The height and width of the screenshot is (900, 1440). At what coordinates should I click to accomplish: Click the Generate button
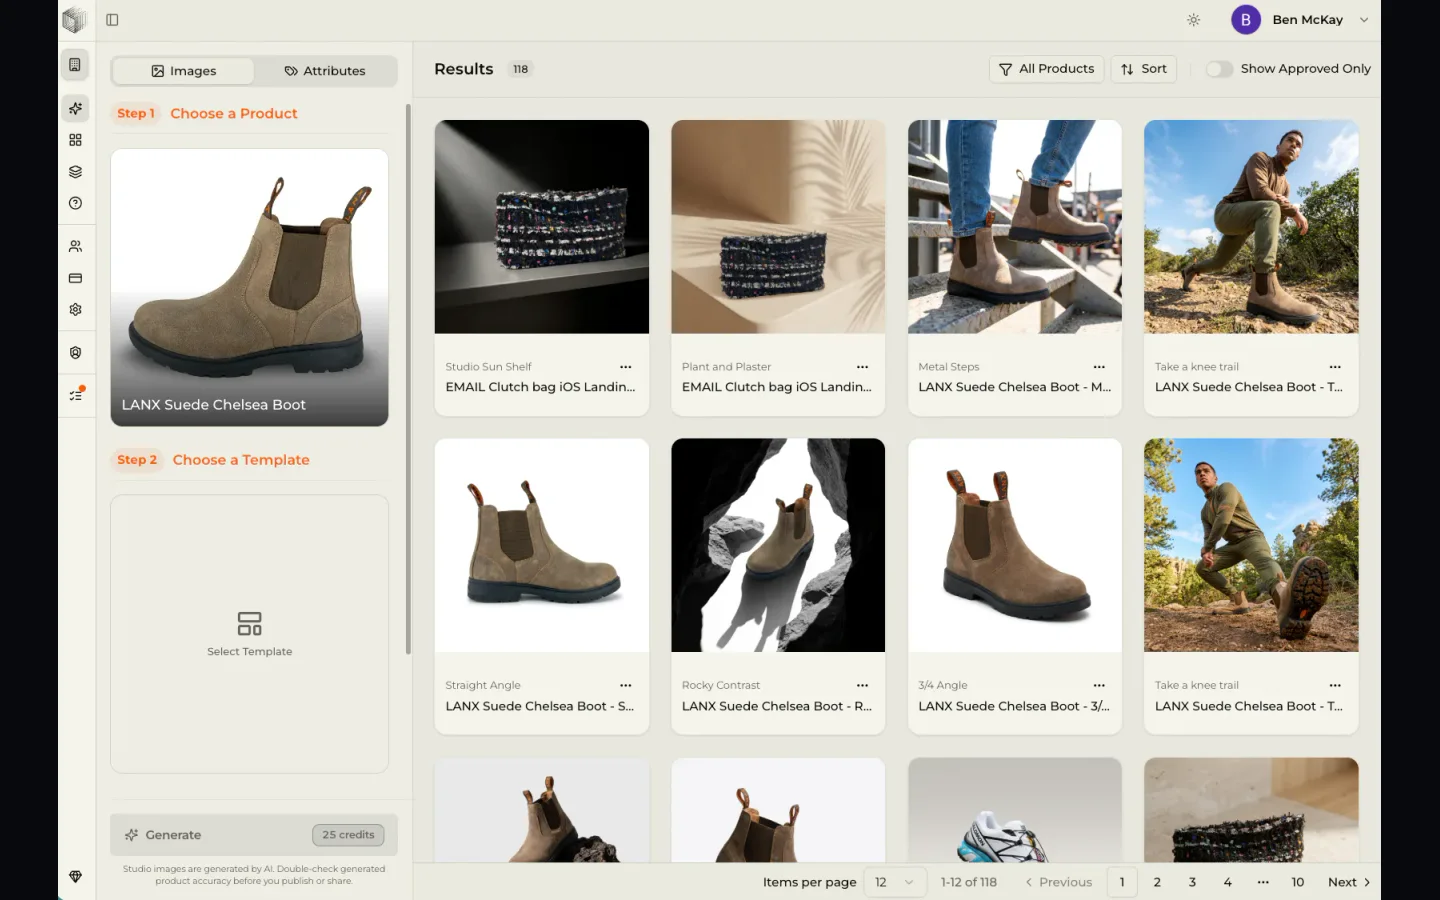coord(254,835)
